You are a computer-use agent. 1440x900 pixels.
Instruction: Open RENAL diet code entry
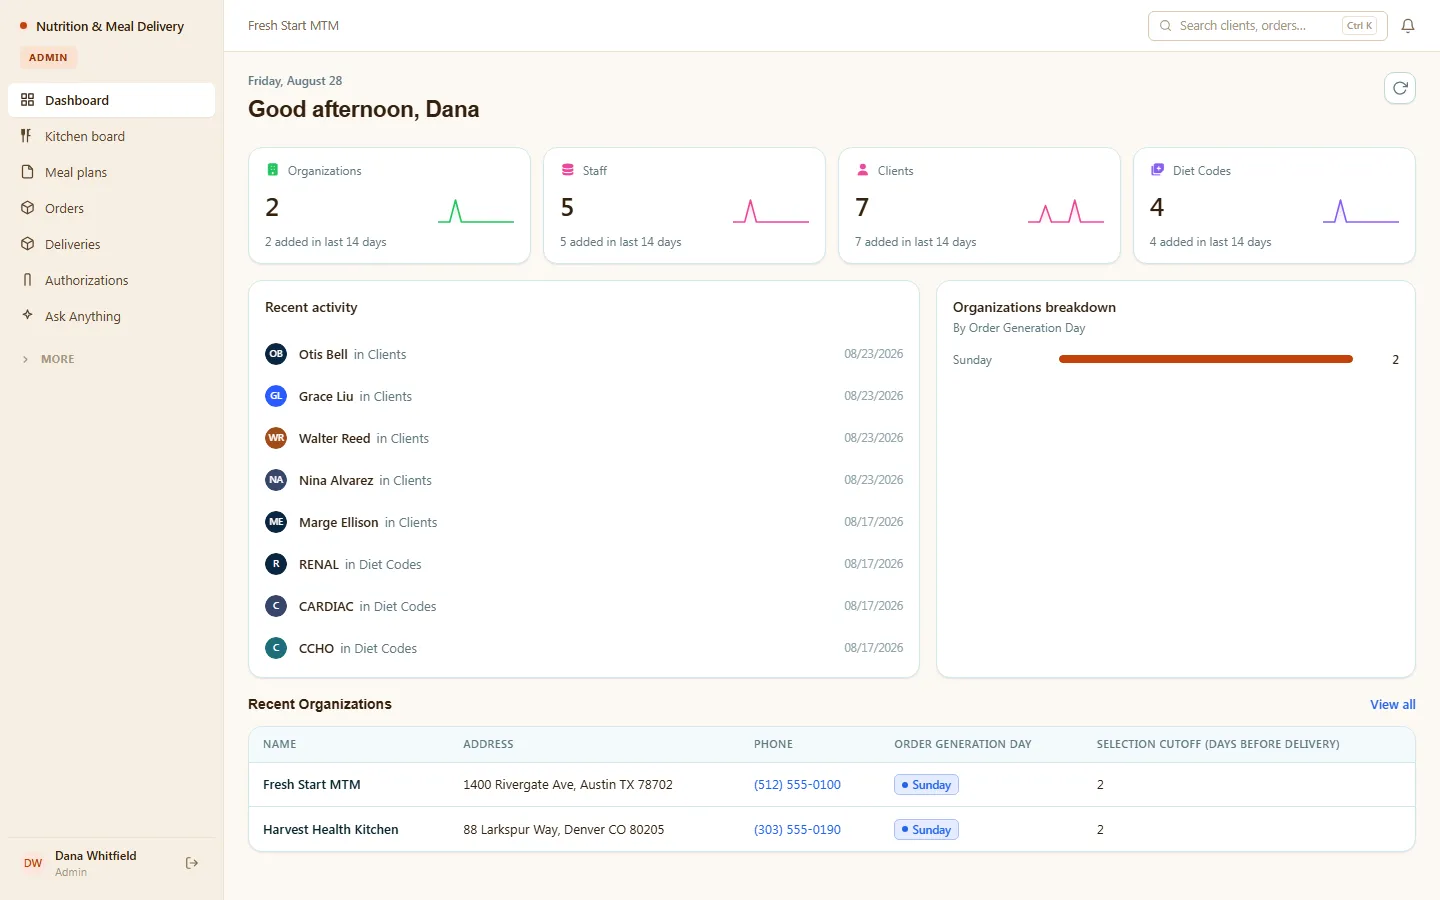click(584, 564)
